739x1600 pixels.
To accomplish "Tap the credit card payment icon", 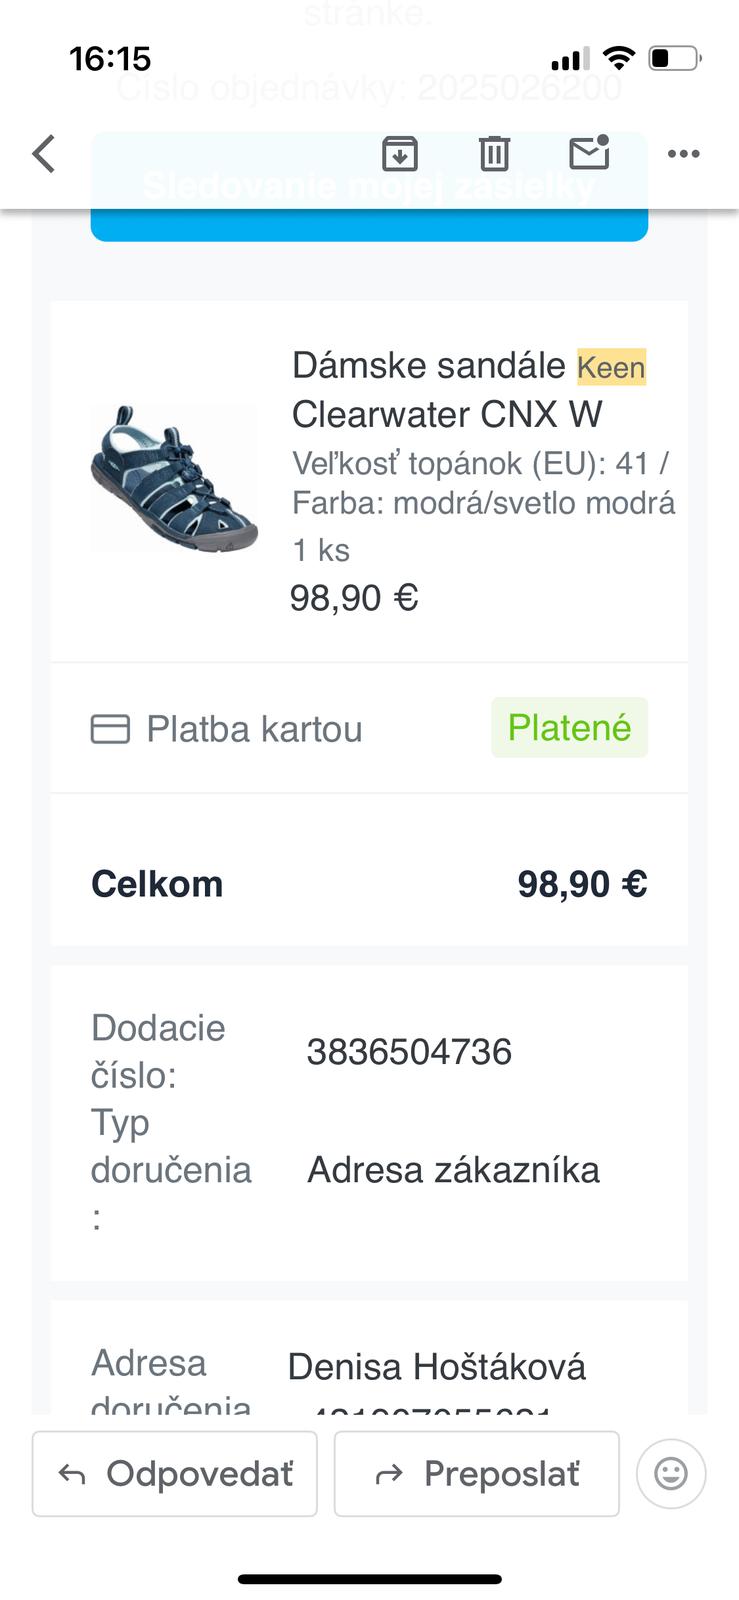I will coord(110,729).
